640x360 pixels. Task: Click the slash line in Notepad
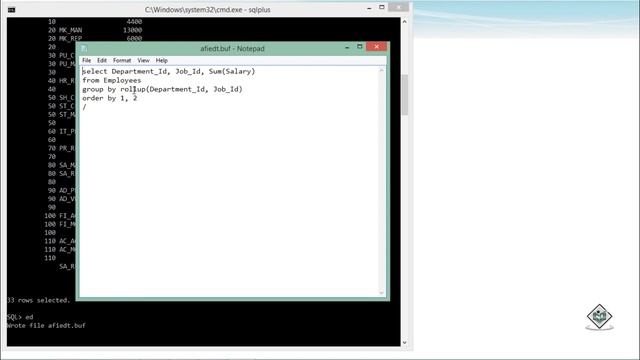(84, 107)
